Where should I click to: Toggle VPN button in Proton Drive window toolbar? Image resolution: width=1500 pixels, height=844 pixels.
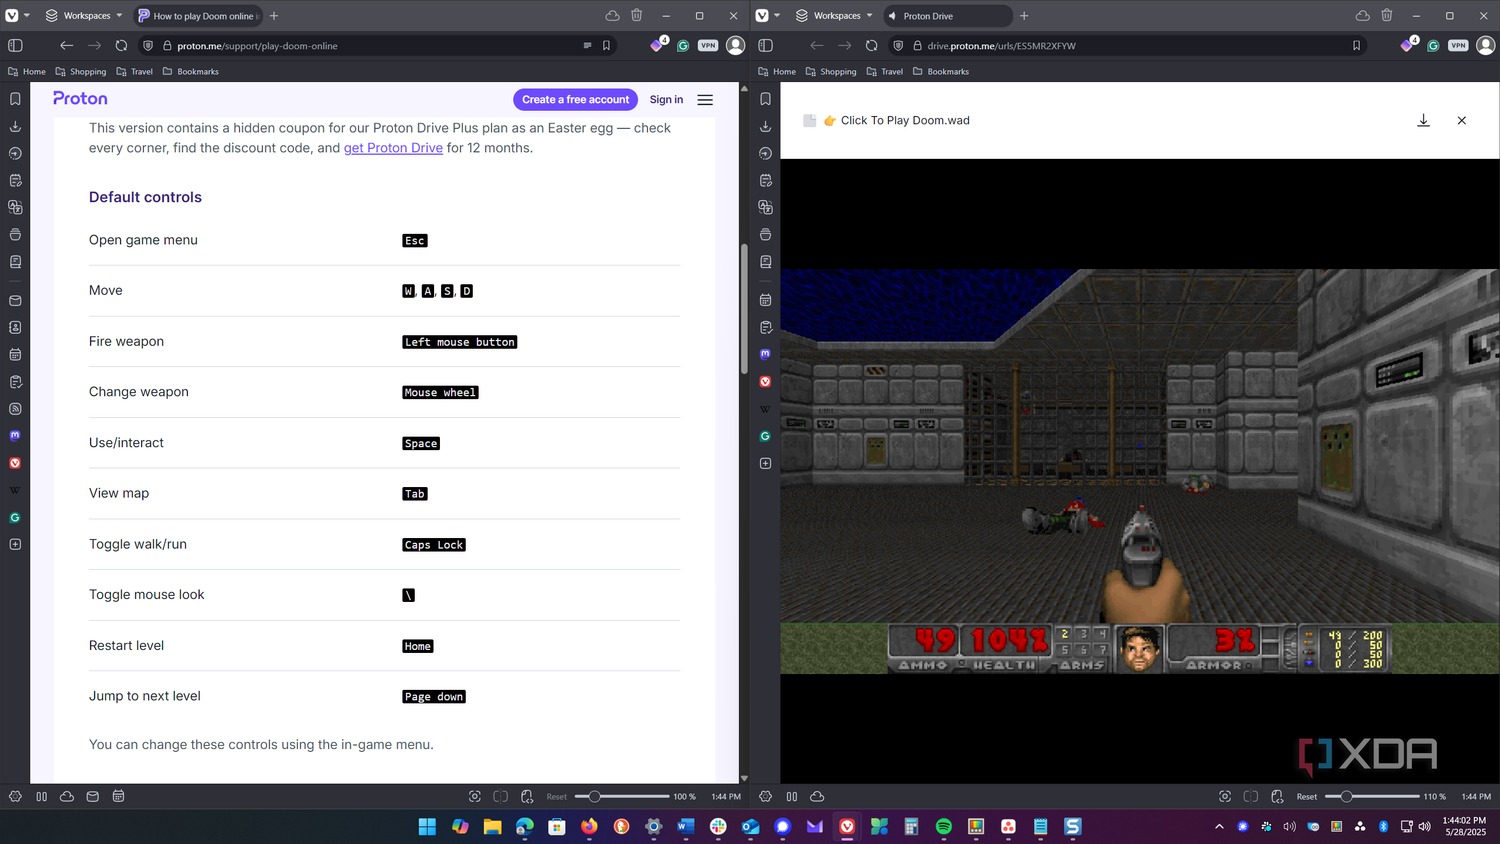point(1458,45)
